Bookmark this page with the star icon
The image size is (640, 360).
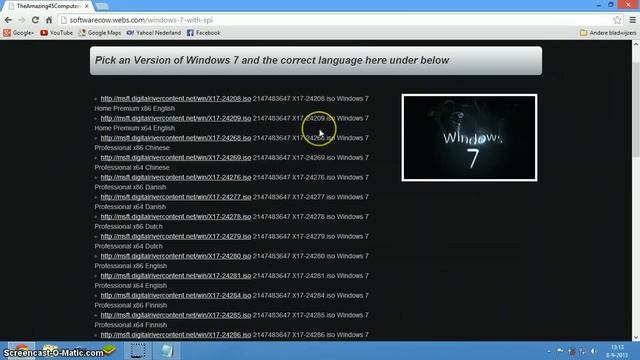[617, 20]
